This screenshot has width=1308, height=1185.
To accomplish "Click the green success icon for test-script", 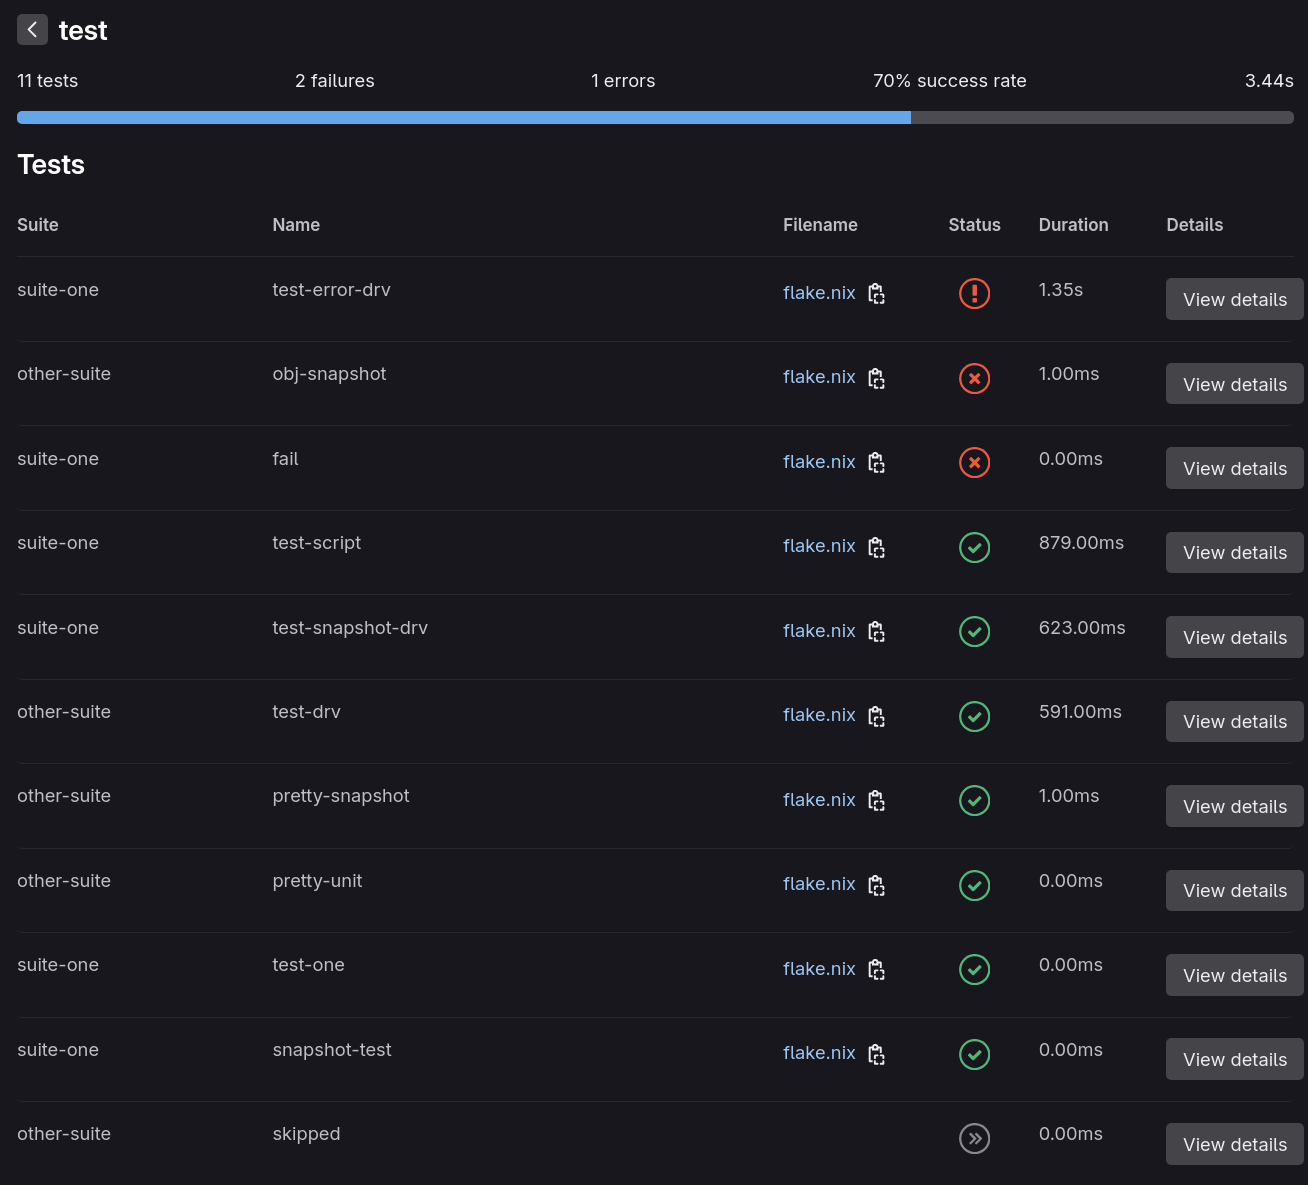I will click(974, 547).
